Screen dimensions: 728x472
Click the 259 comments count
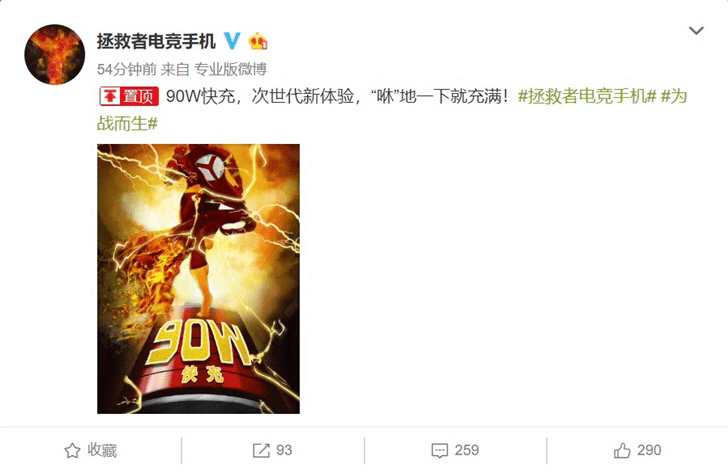pyautogui.click(x=467, y=450)
